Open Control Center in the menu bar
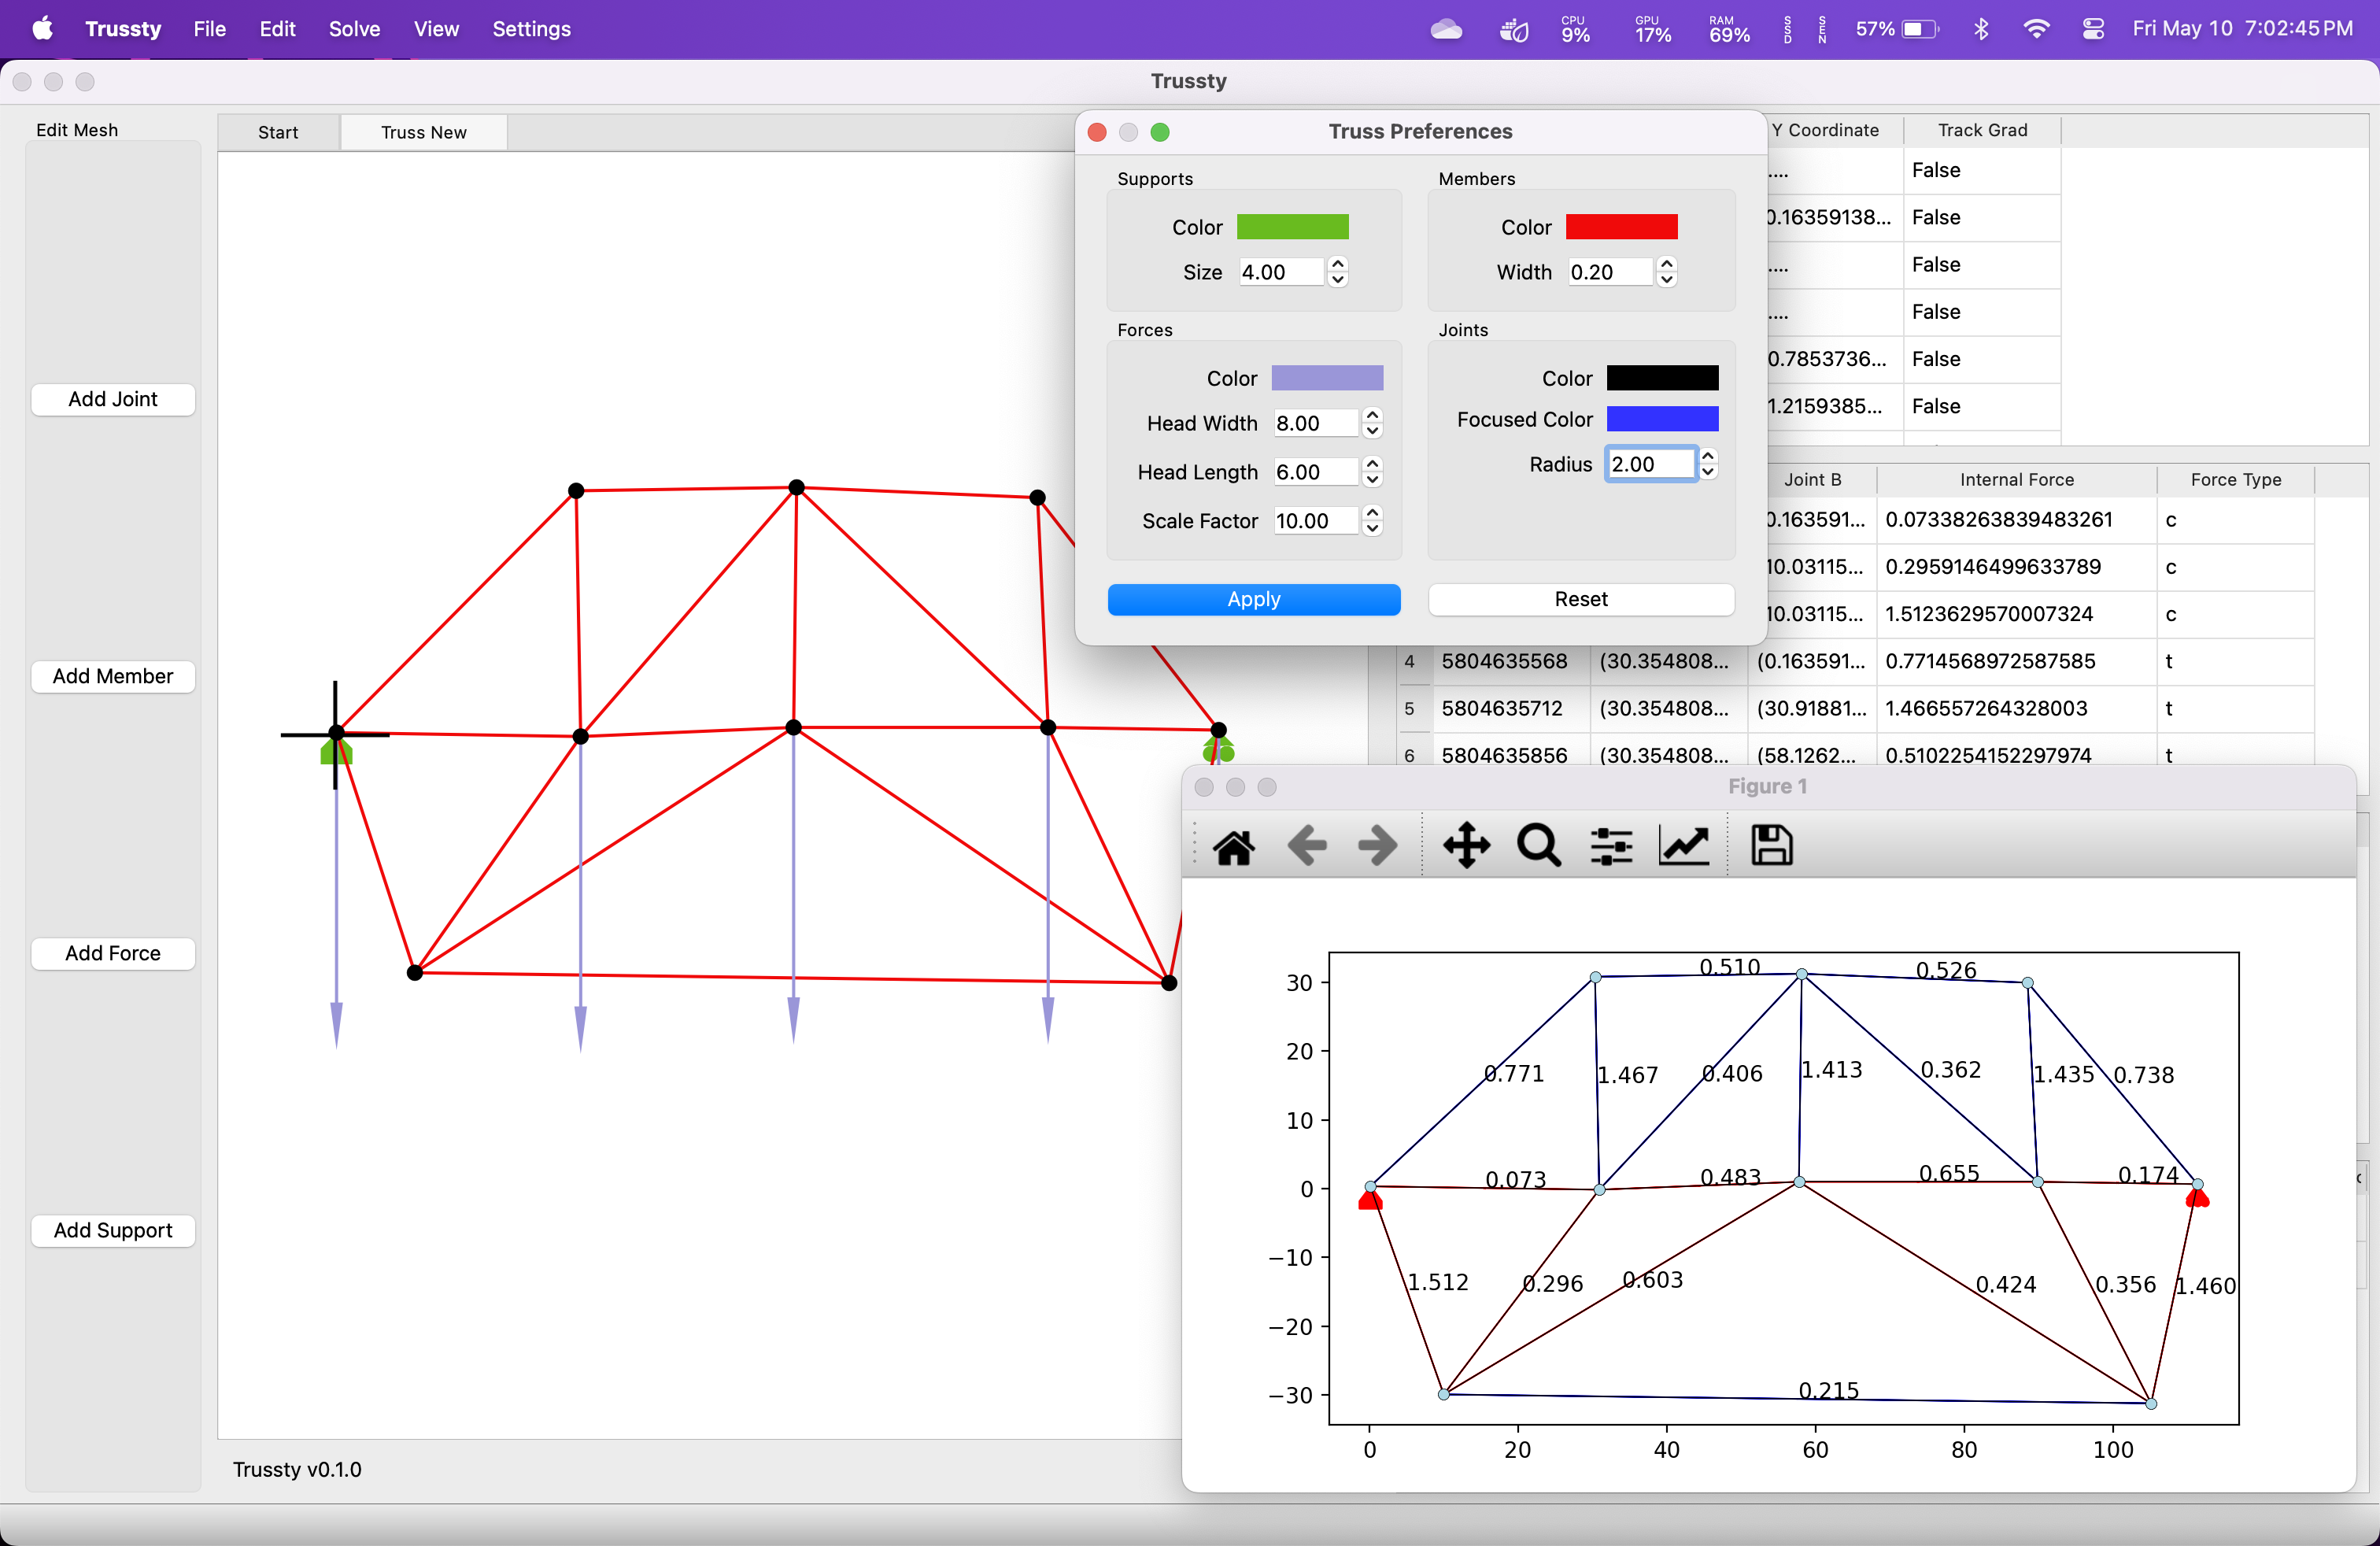Screen dimensions: 2380x1546 [x=2093, y=29]
